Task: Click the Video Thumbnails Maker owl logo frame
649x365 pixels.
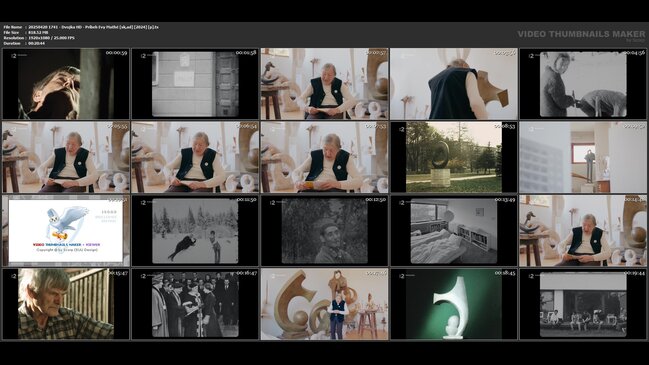Action: coord(66,231)
